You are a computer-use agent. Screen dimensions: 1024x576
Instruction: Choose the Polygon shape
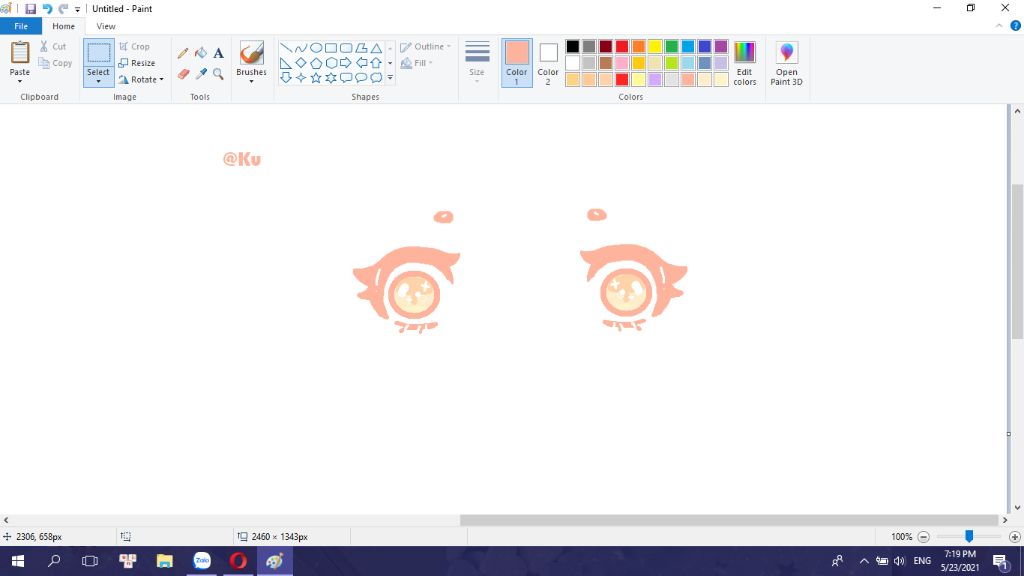pyautogui.click(x=360, y=48)
